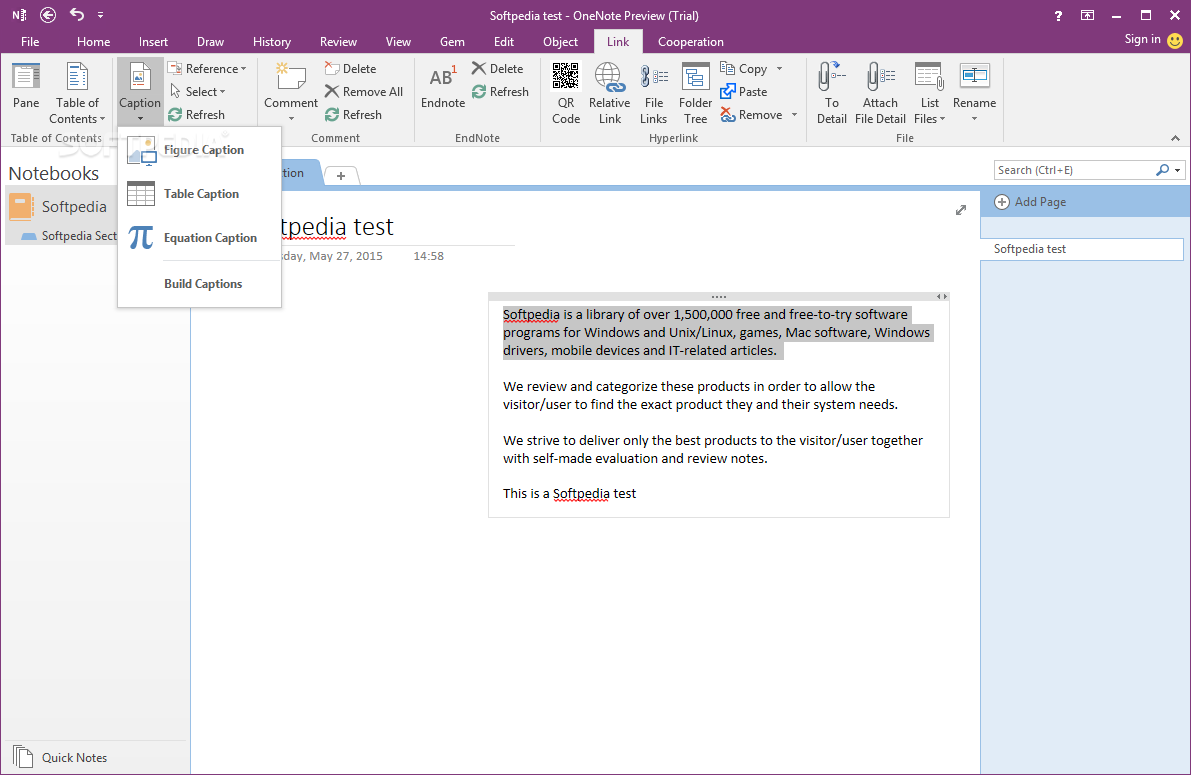Open Ribbon Display Options button
The image size is (1191, 775).
pyautogui.click(x=1088, y=15)
